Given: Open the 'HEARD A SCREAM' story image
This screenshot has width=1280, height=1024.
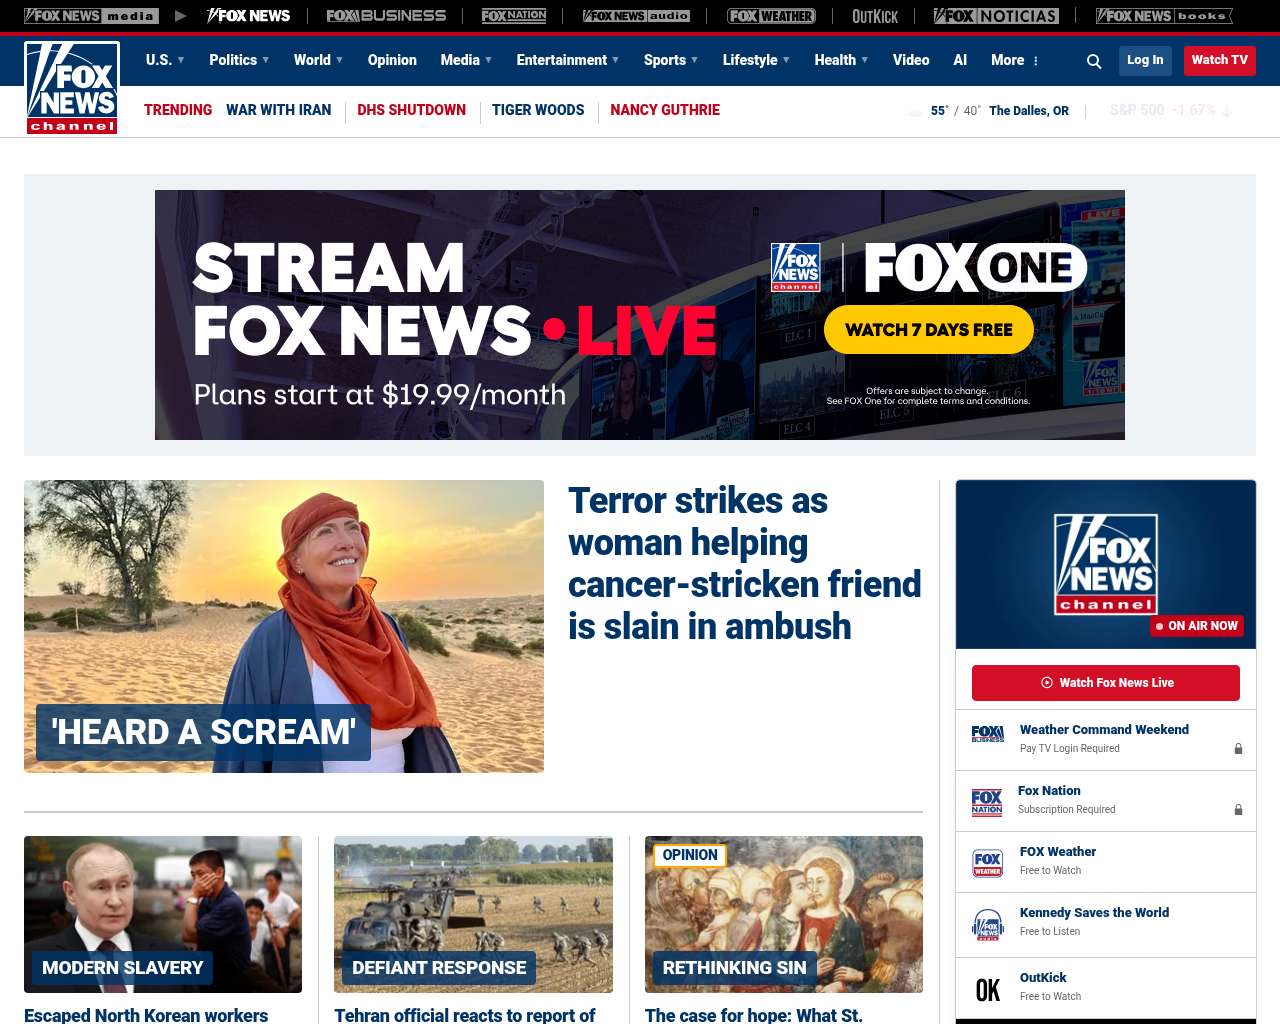Looking at the screenshot, I should click(x=284, y=626).
